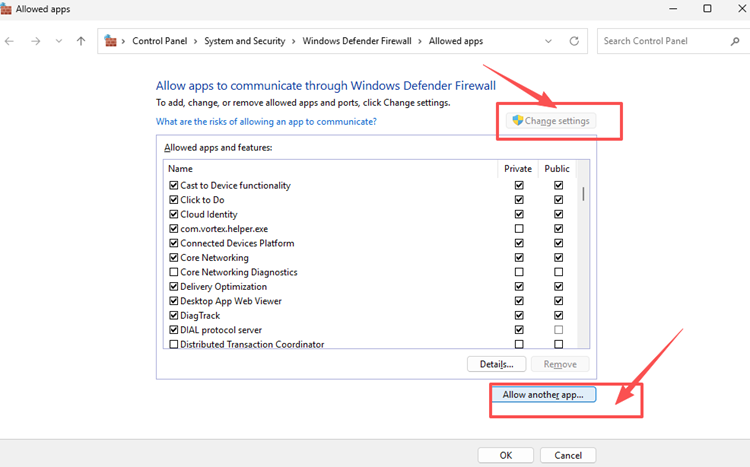The image size is (750, 467).
Task: Toggle Private checkbox for Click to Do
Action: pos(519,200)
